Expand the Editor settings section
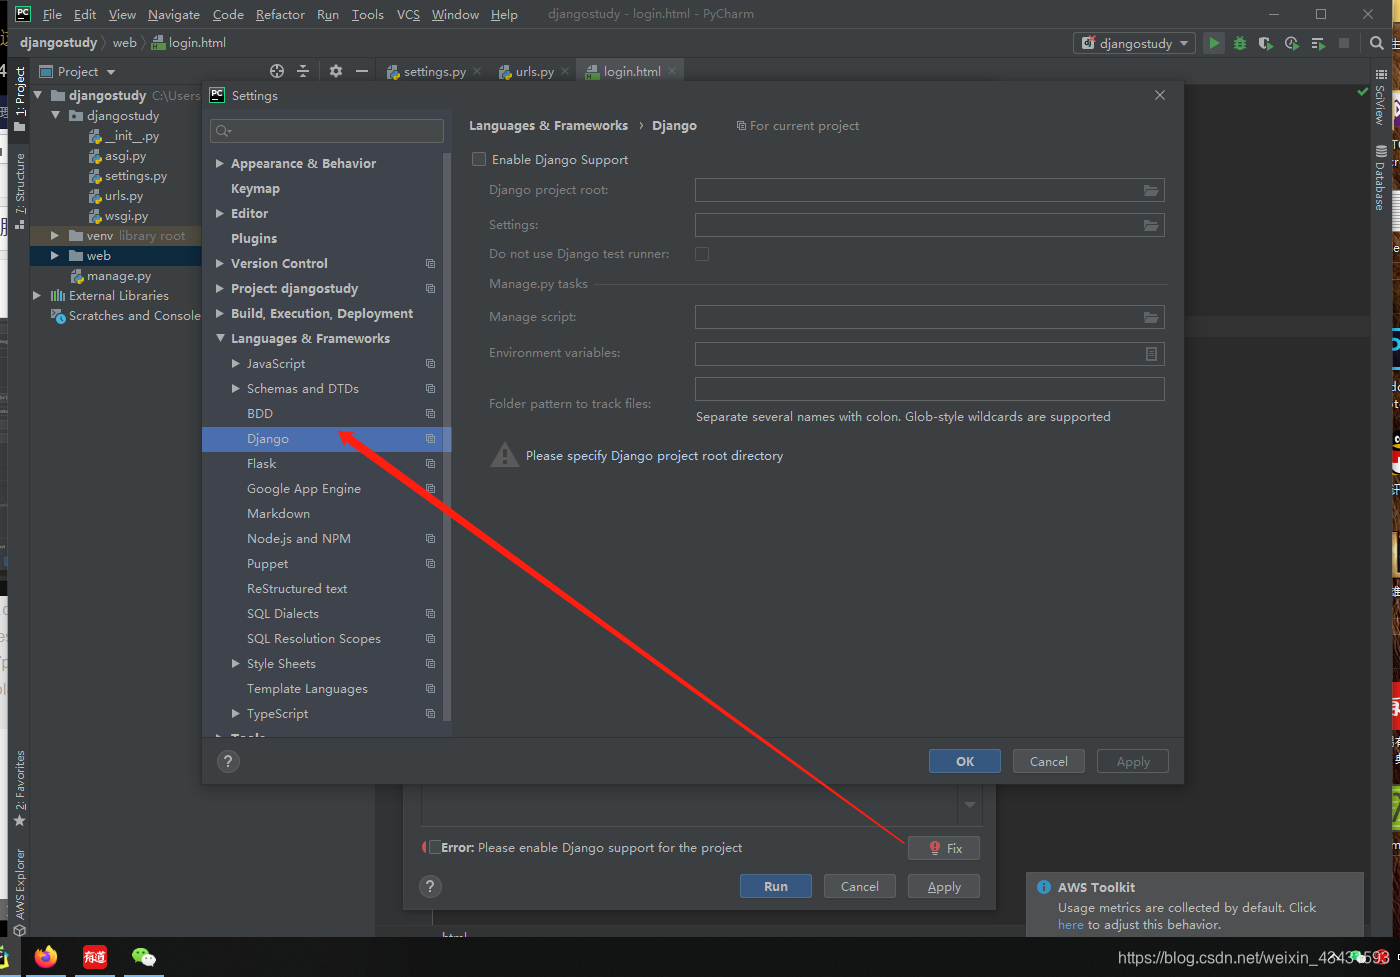The image size is (1400, 977). (x=220, y=213)
